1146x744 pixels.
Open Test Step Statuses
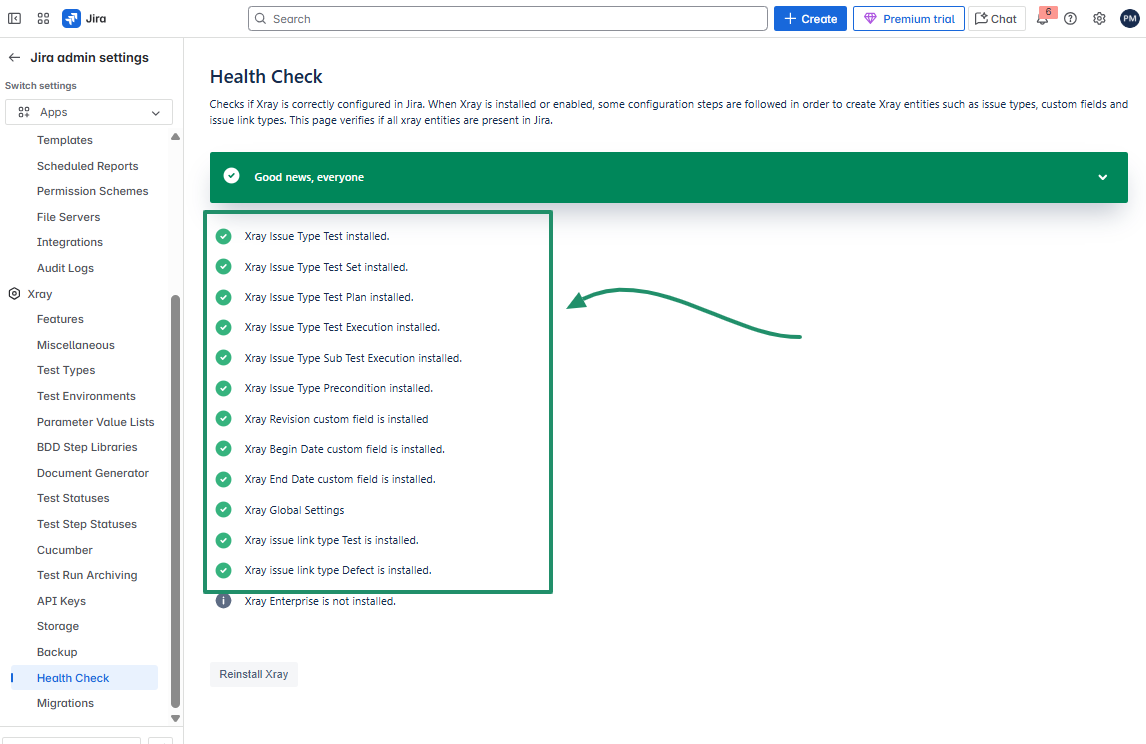(87, 524)
